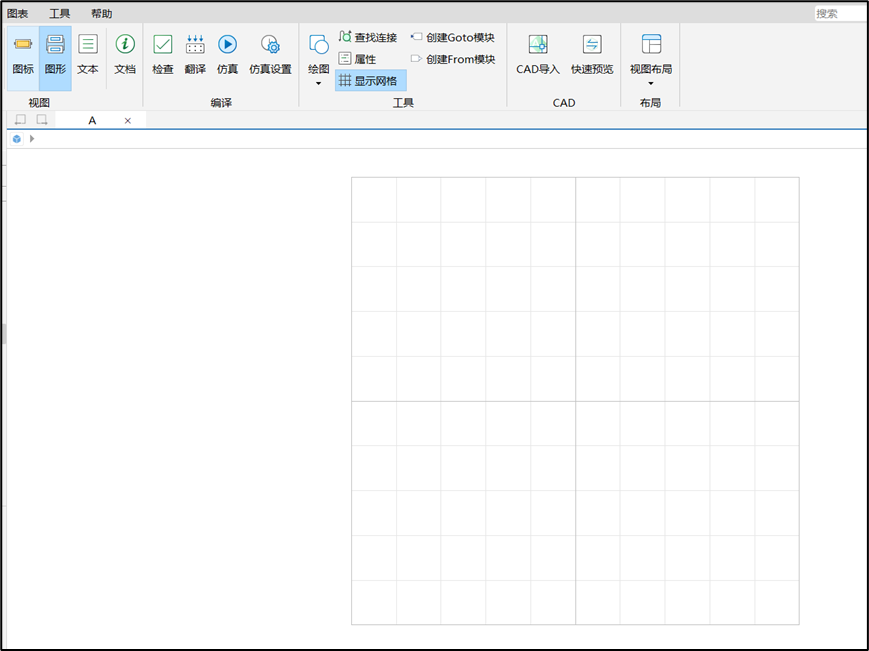Run the 检查 model check

coord(163,54)
